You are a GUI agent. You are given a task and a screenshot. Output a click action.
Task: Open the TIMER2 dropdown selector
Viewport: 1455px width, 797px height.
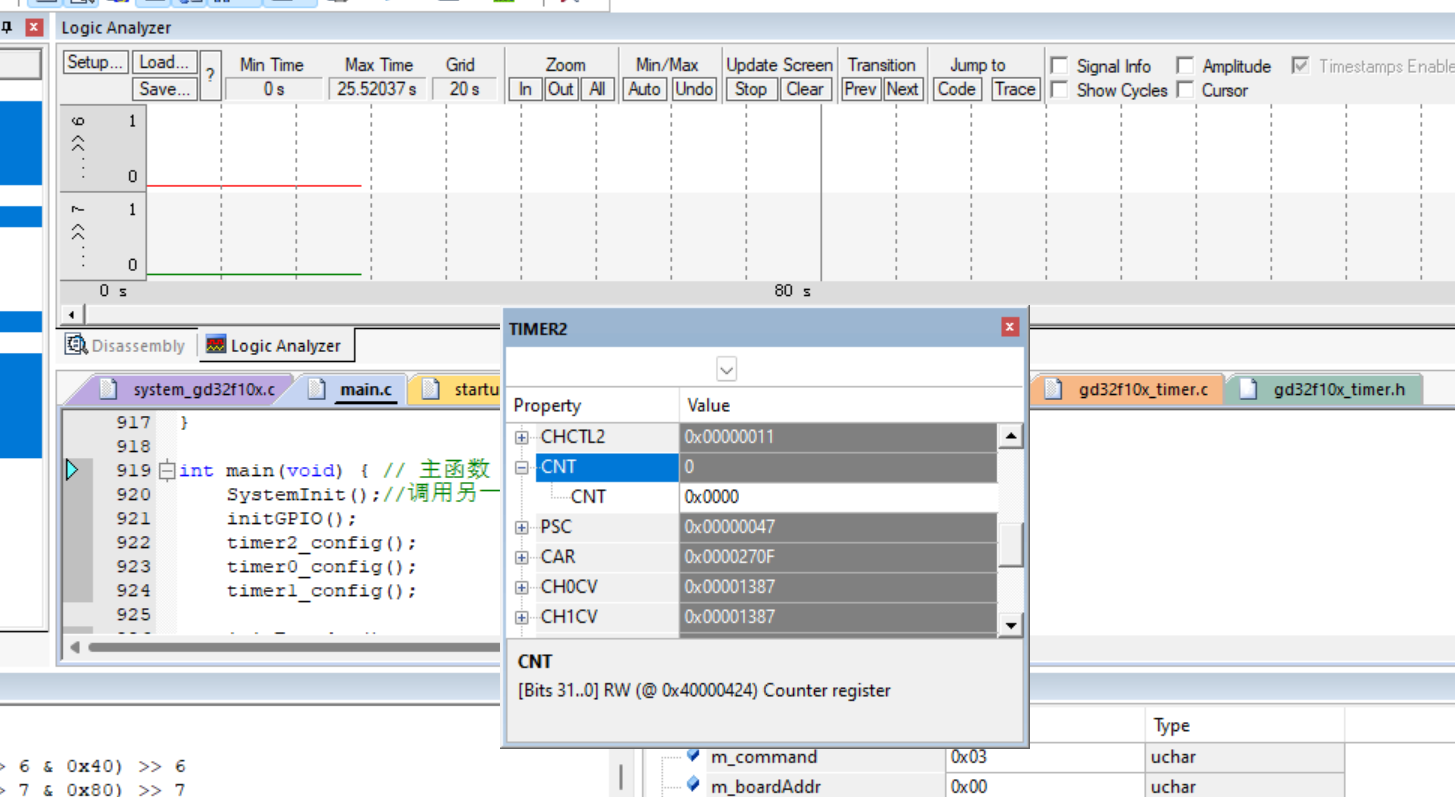coord(726,369)
